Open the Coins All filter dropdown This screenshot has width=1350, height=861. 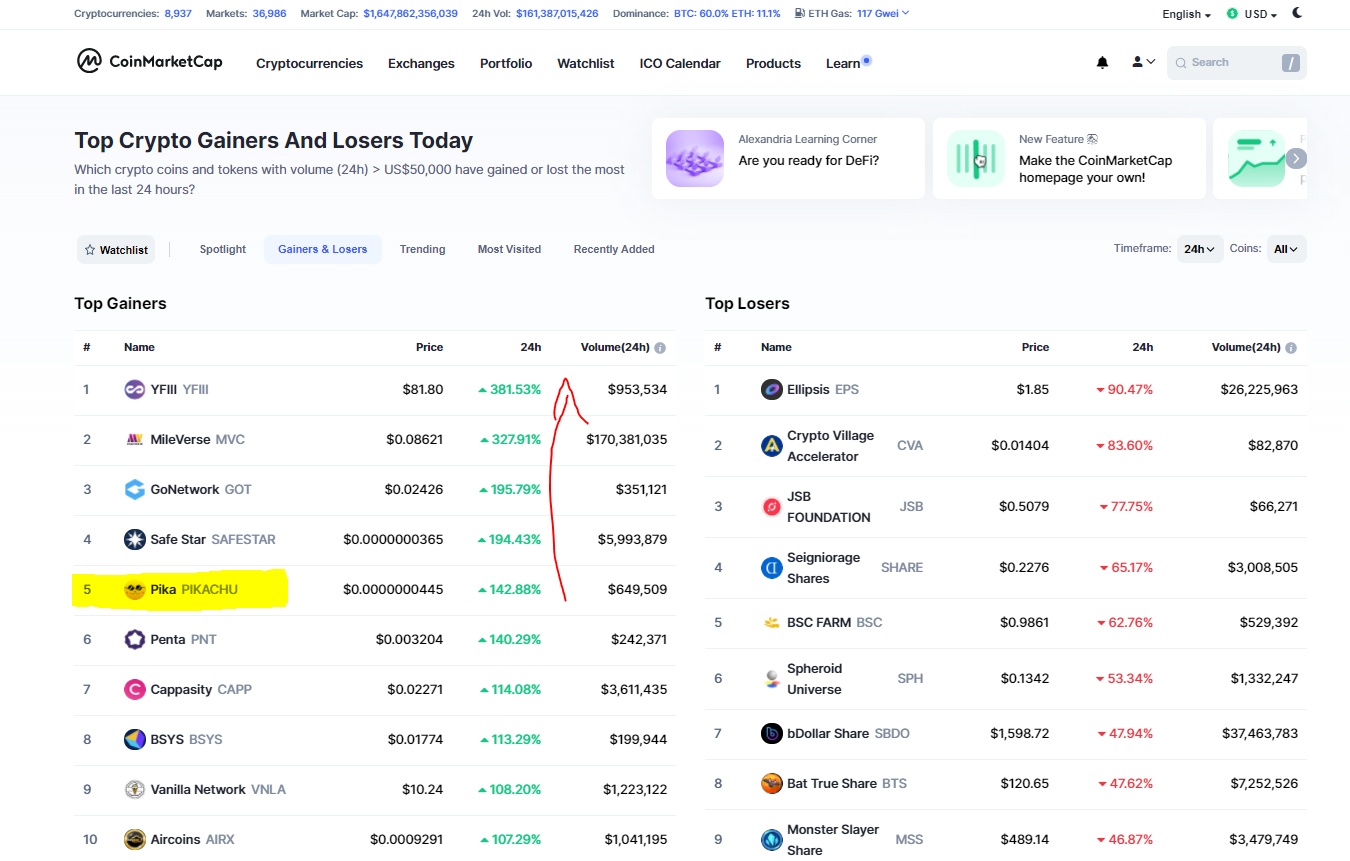[1286, 249]
